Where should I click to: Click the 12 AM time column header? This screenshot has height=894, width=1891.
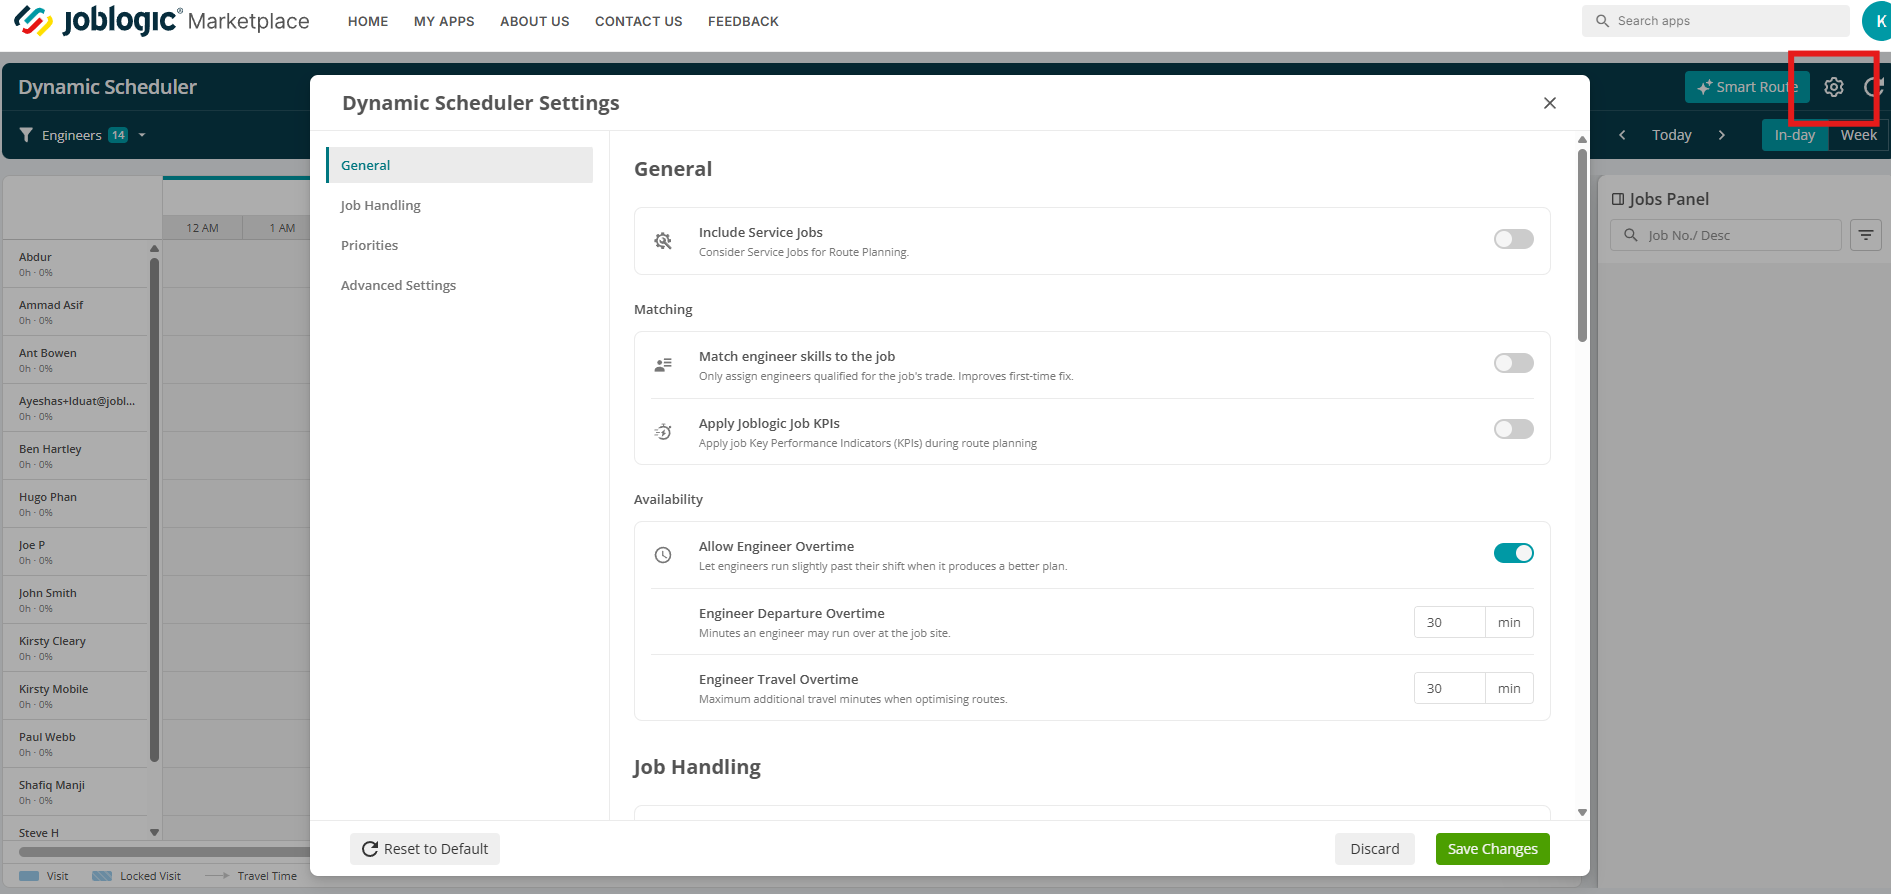[202, 228]
